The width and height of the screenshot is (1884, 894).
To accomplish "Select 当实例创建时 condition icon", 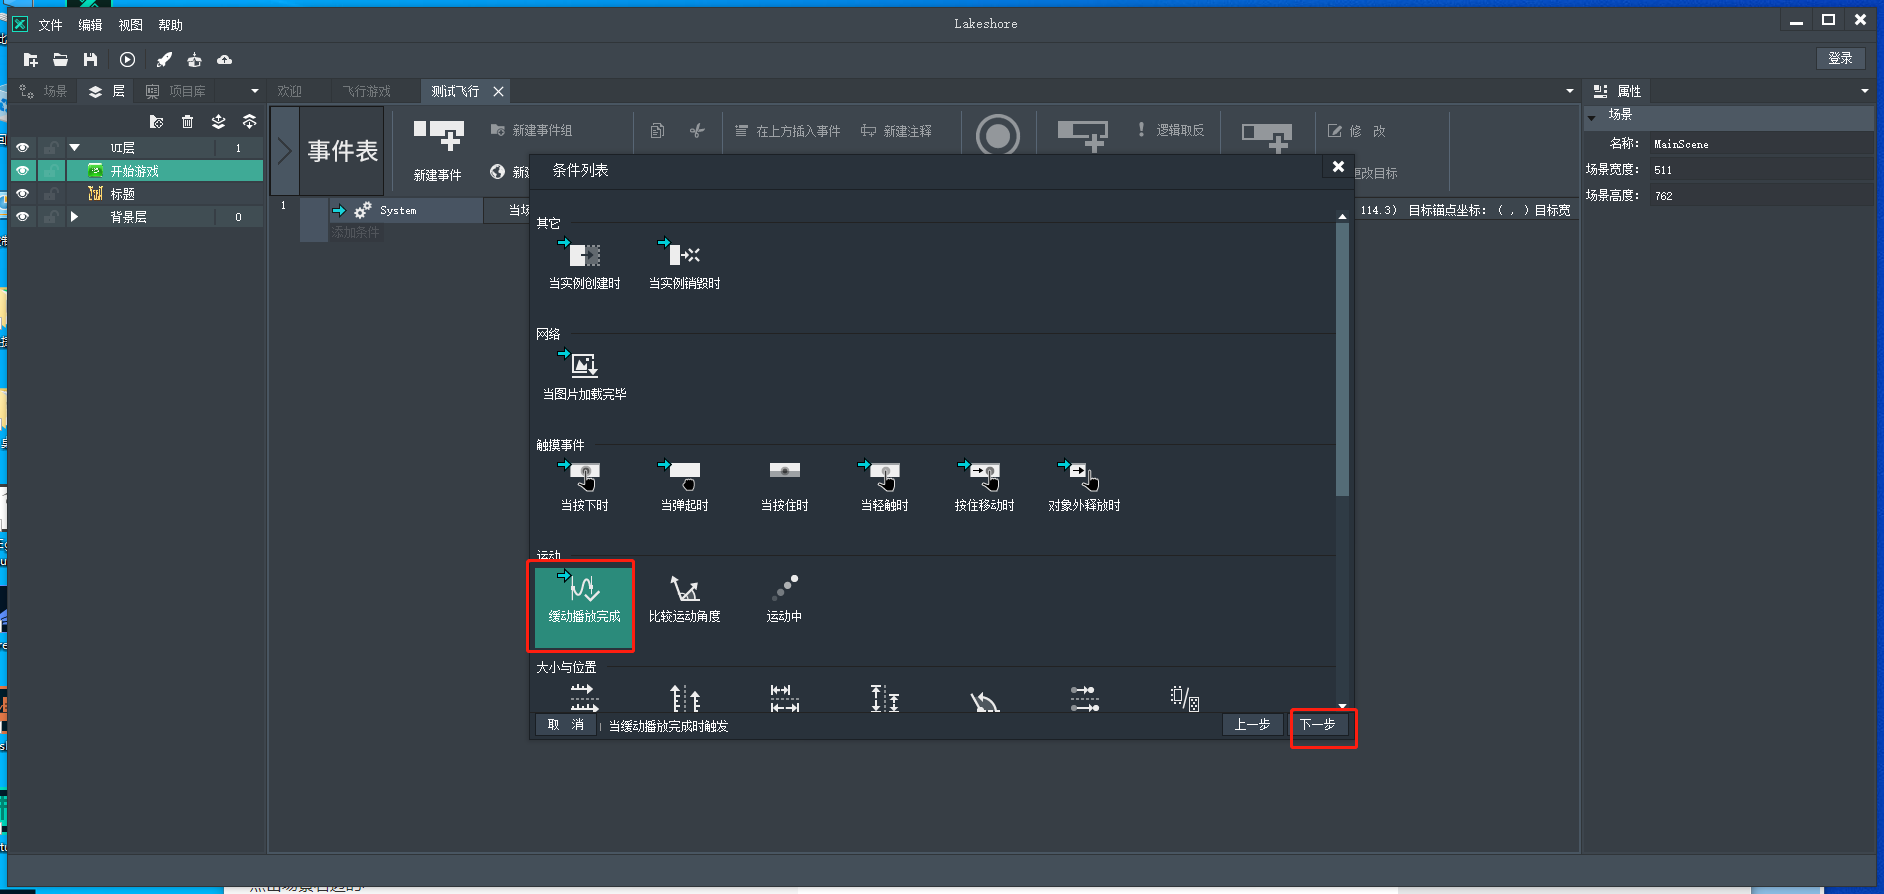I will (585, 264).
